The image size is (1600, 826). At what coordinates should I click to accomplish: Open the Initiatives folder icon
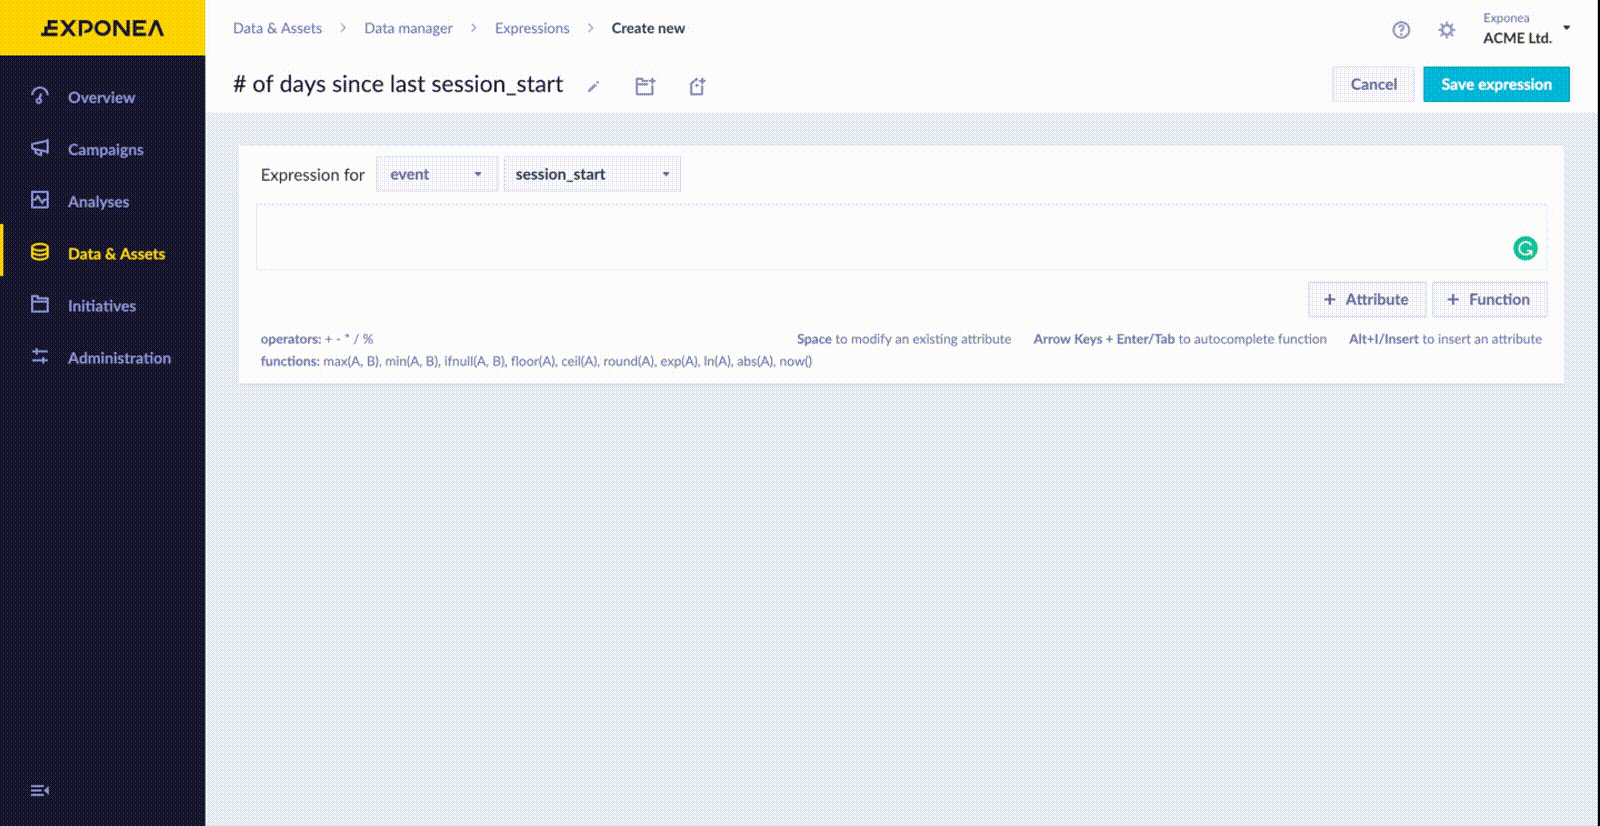[40, 304]
